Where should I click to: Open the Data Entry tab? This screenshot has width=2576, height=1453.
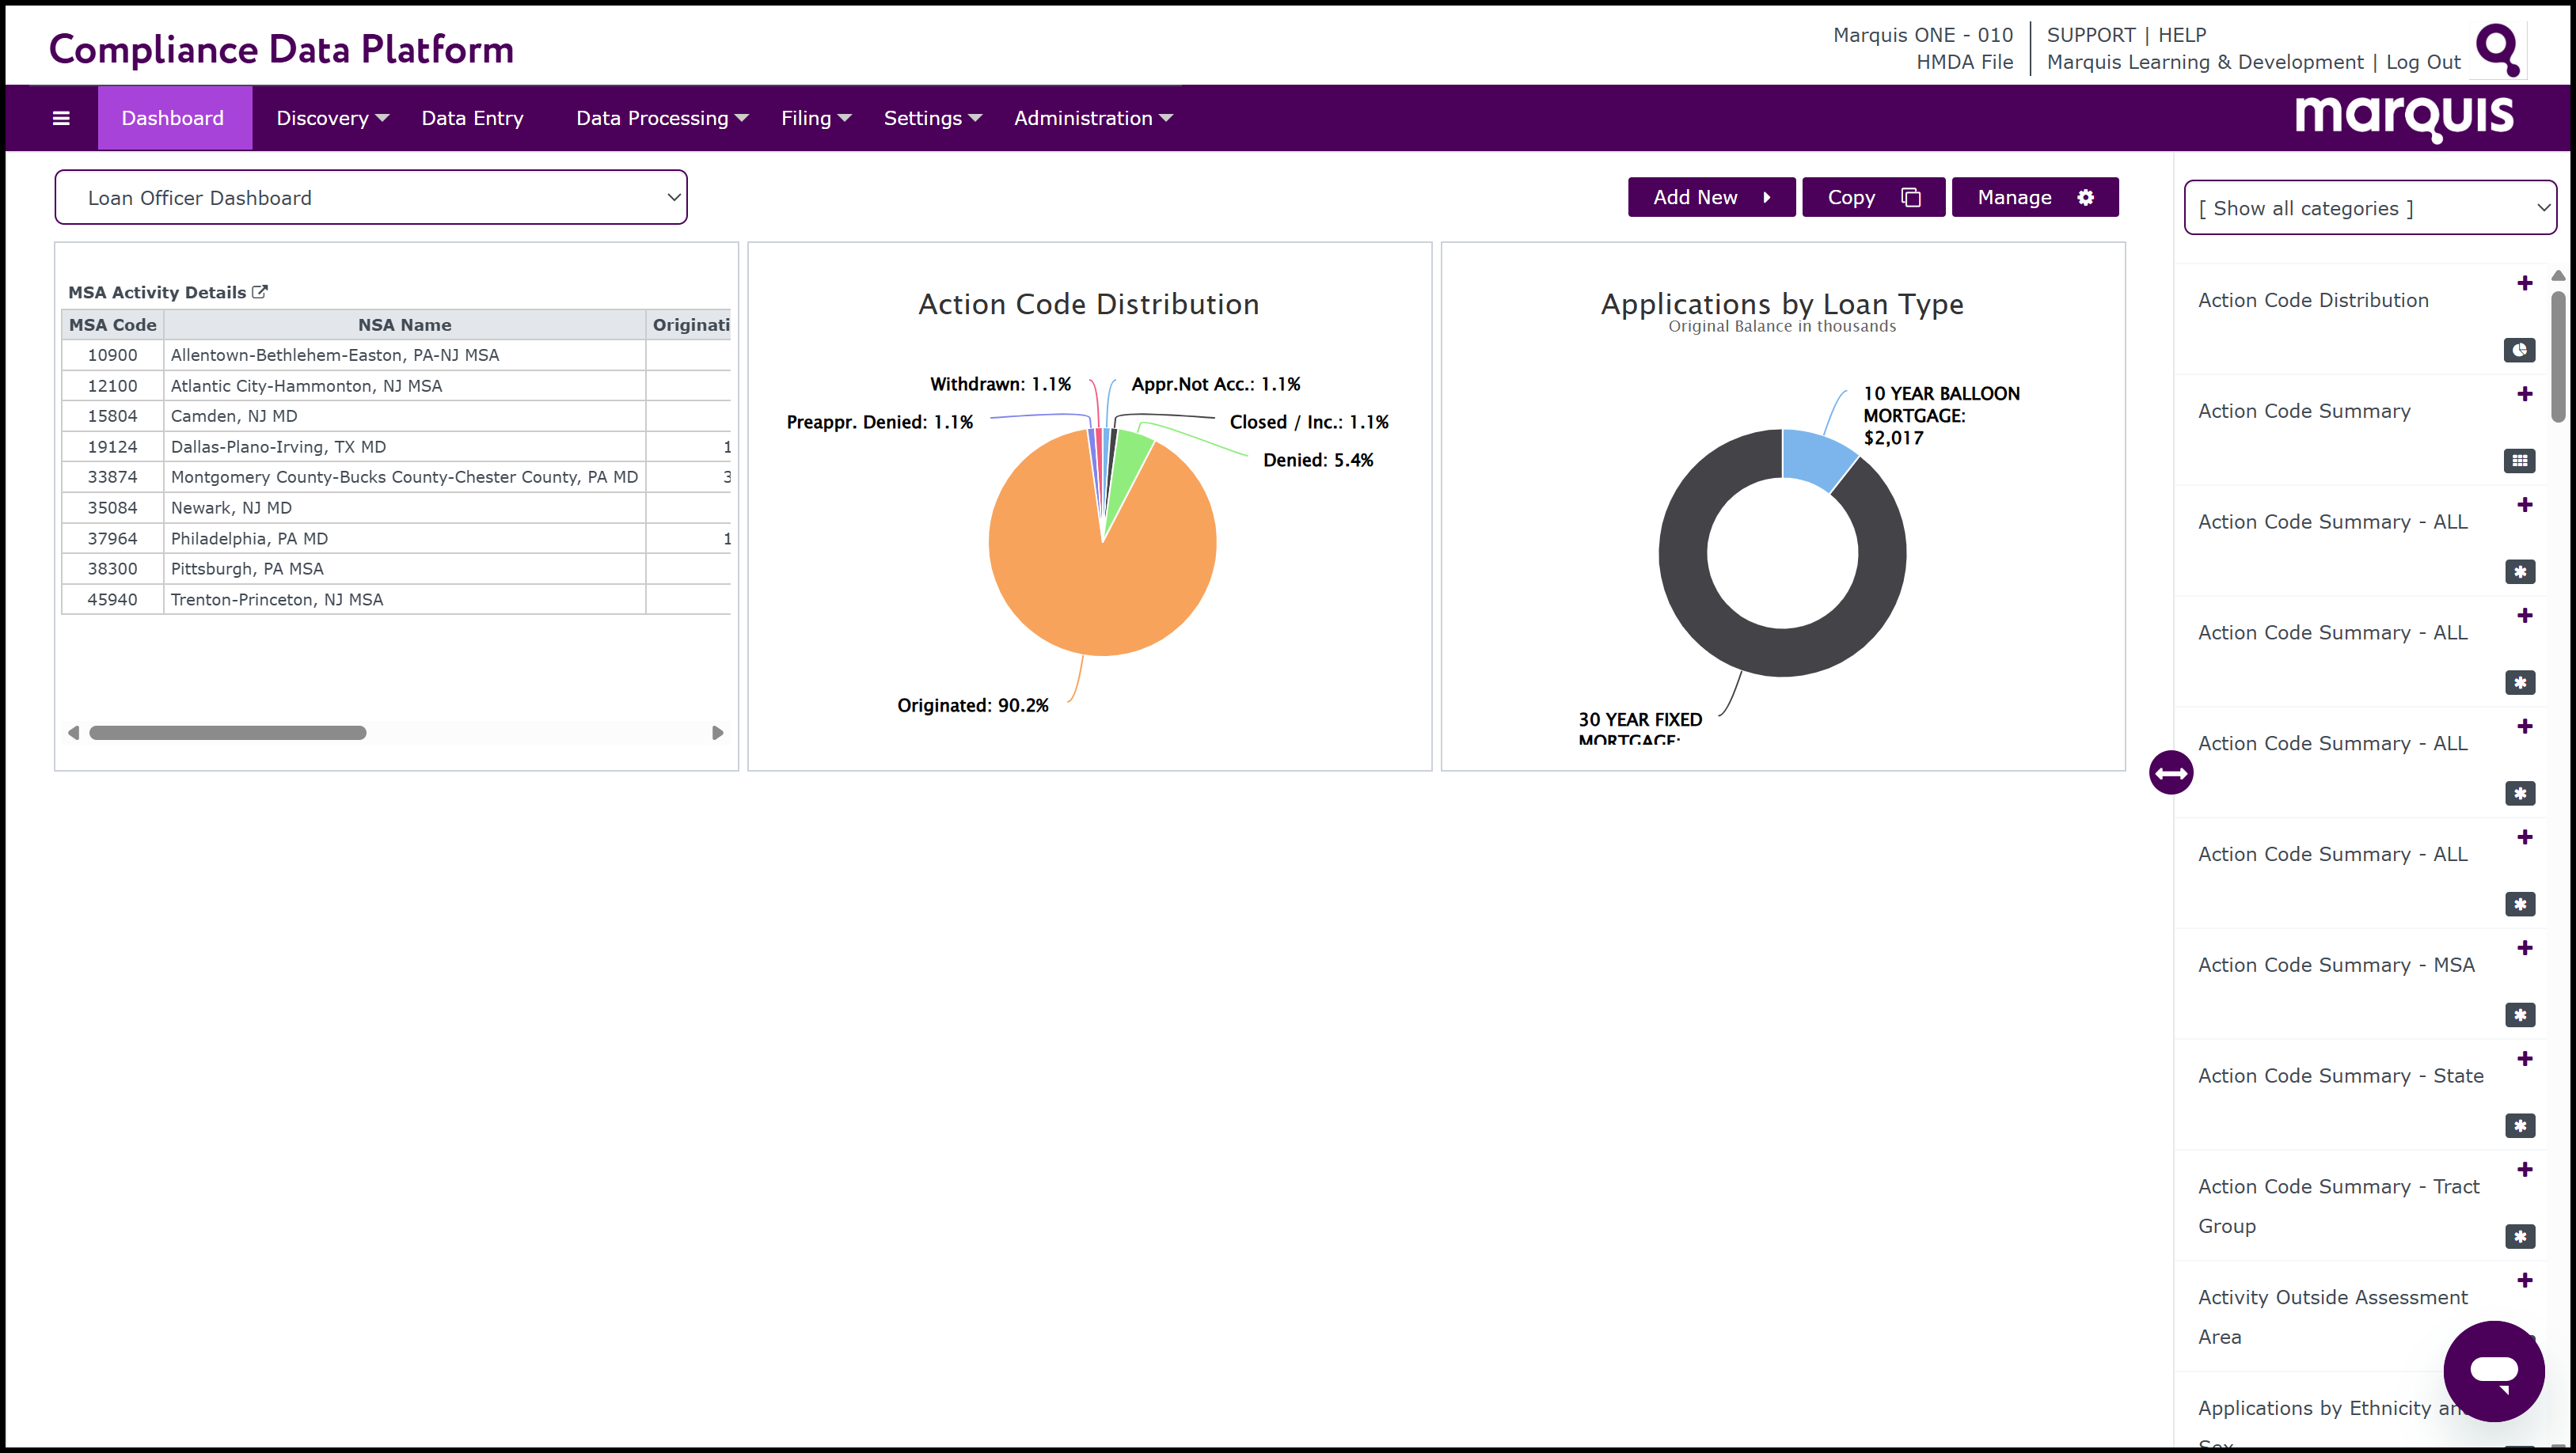click(x=472, y=118)
